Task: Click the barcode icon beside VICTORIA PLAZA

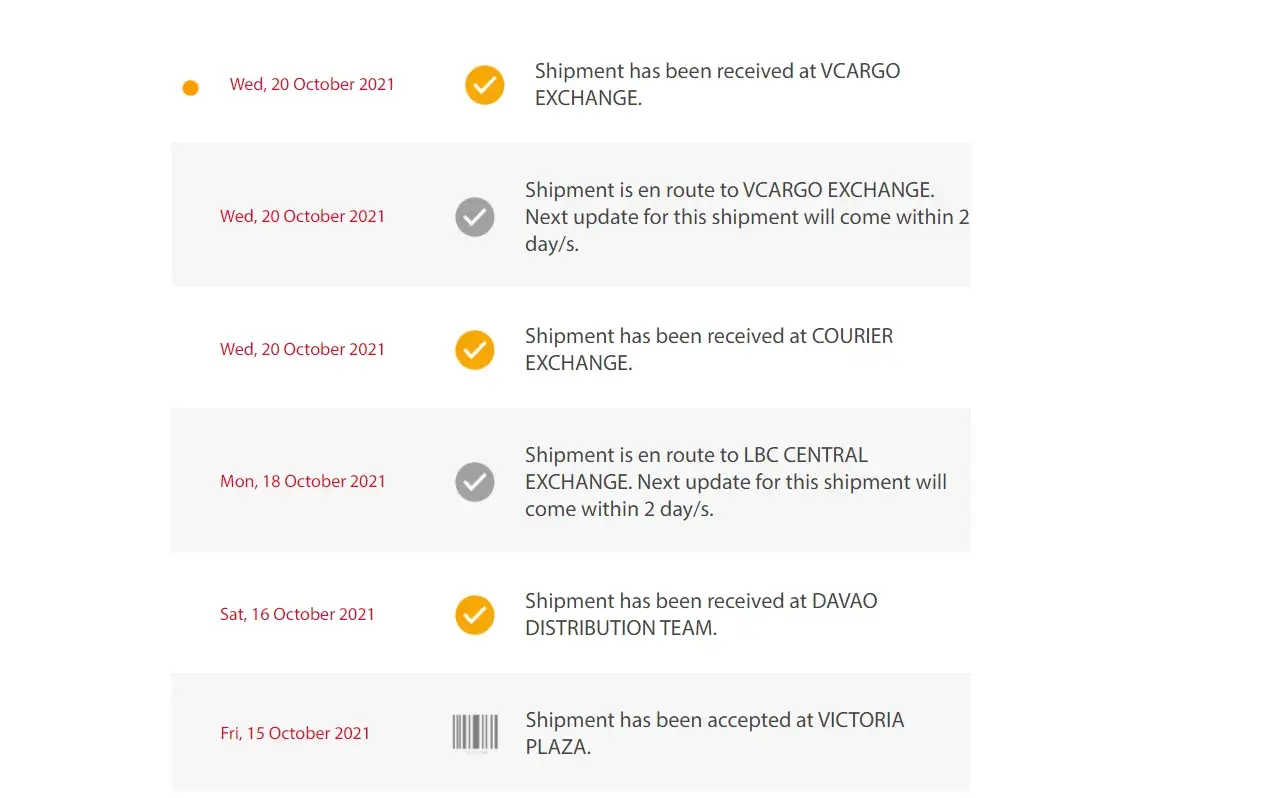Action: tap(475, 733)
